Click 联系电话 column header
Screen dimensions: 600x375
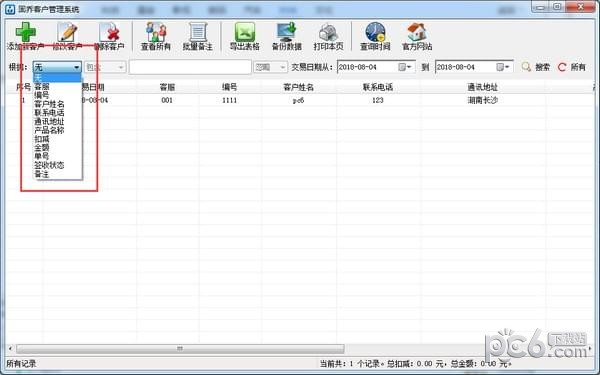point(378,87)
